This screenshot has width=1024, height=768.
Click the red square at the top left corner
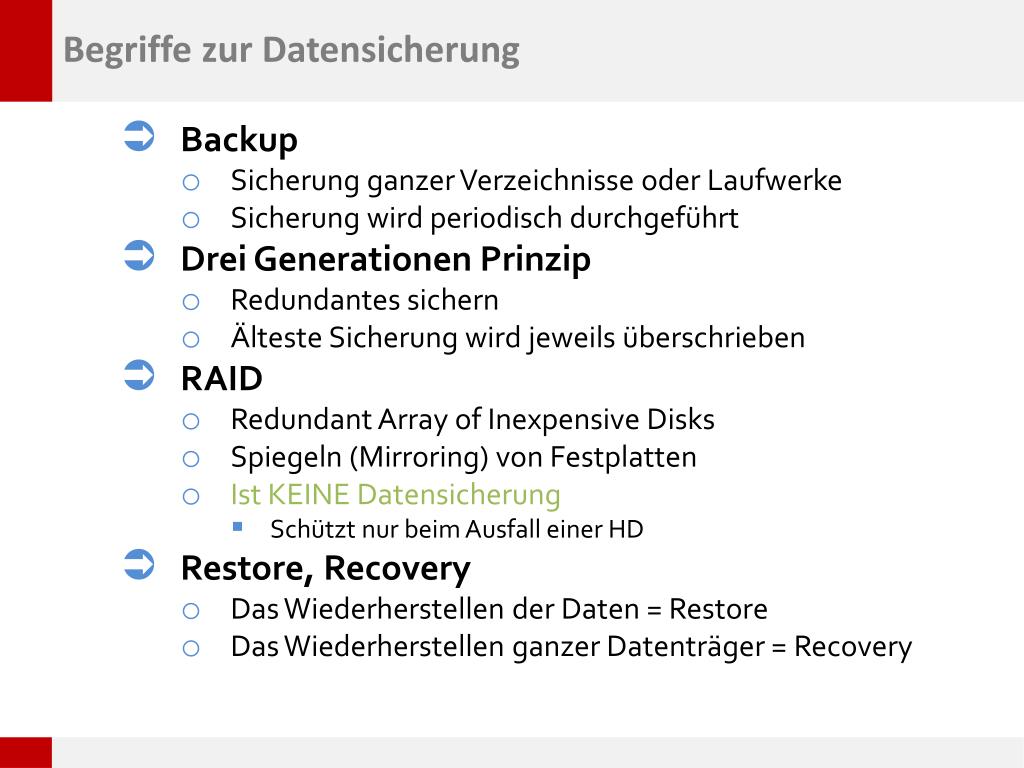point(25,50)
